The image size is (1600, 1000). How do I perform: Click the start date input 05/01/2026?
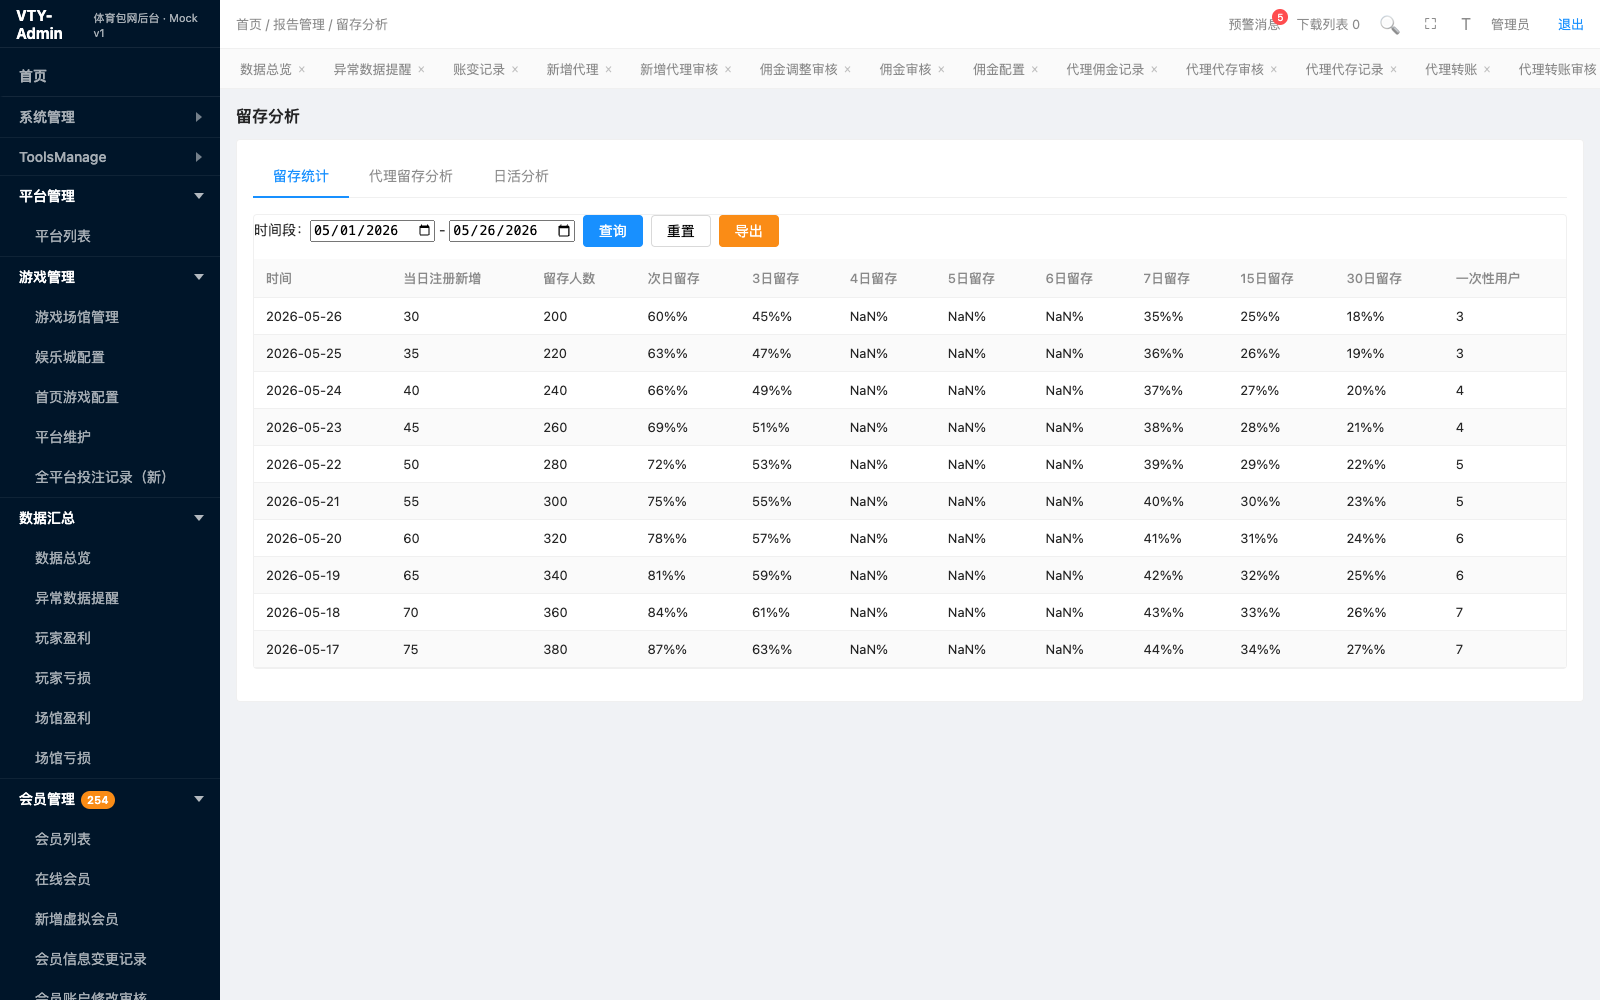(372, 231)
